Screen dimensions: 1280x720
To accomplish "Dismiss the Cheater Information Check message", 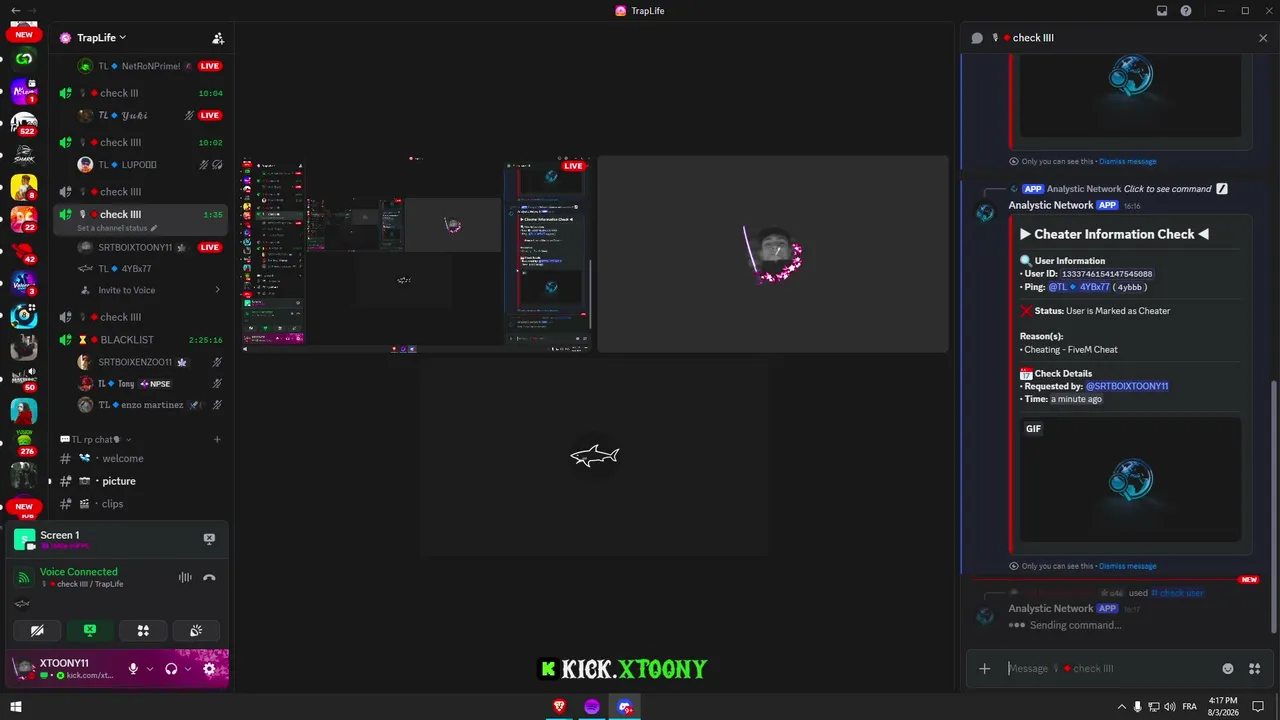I will [1127, 566].
